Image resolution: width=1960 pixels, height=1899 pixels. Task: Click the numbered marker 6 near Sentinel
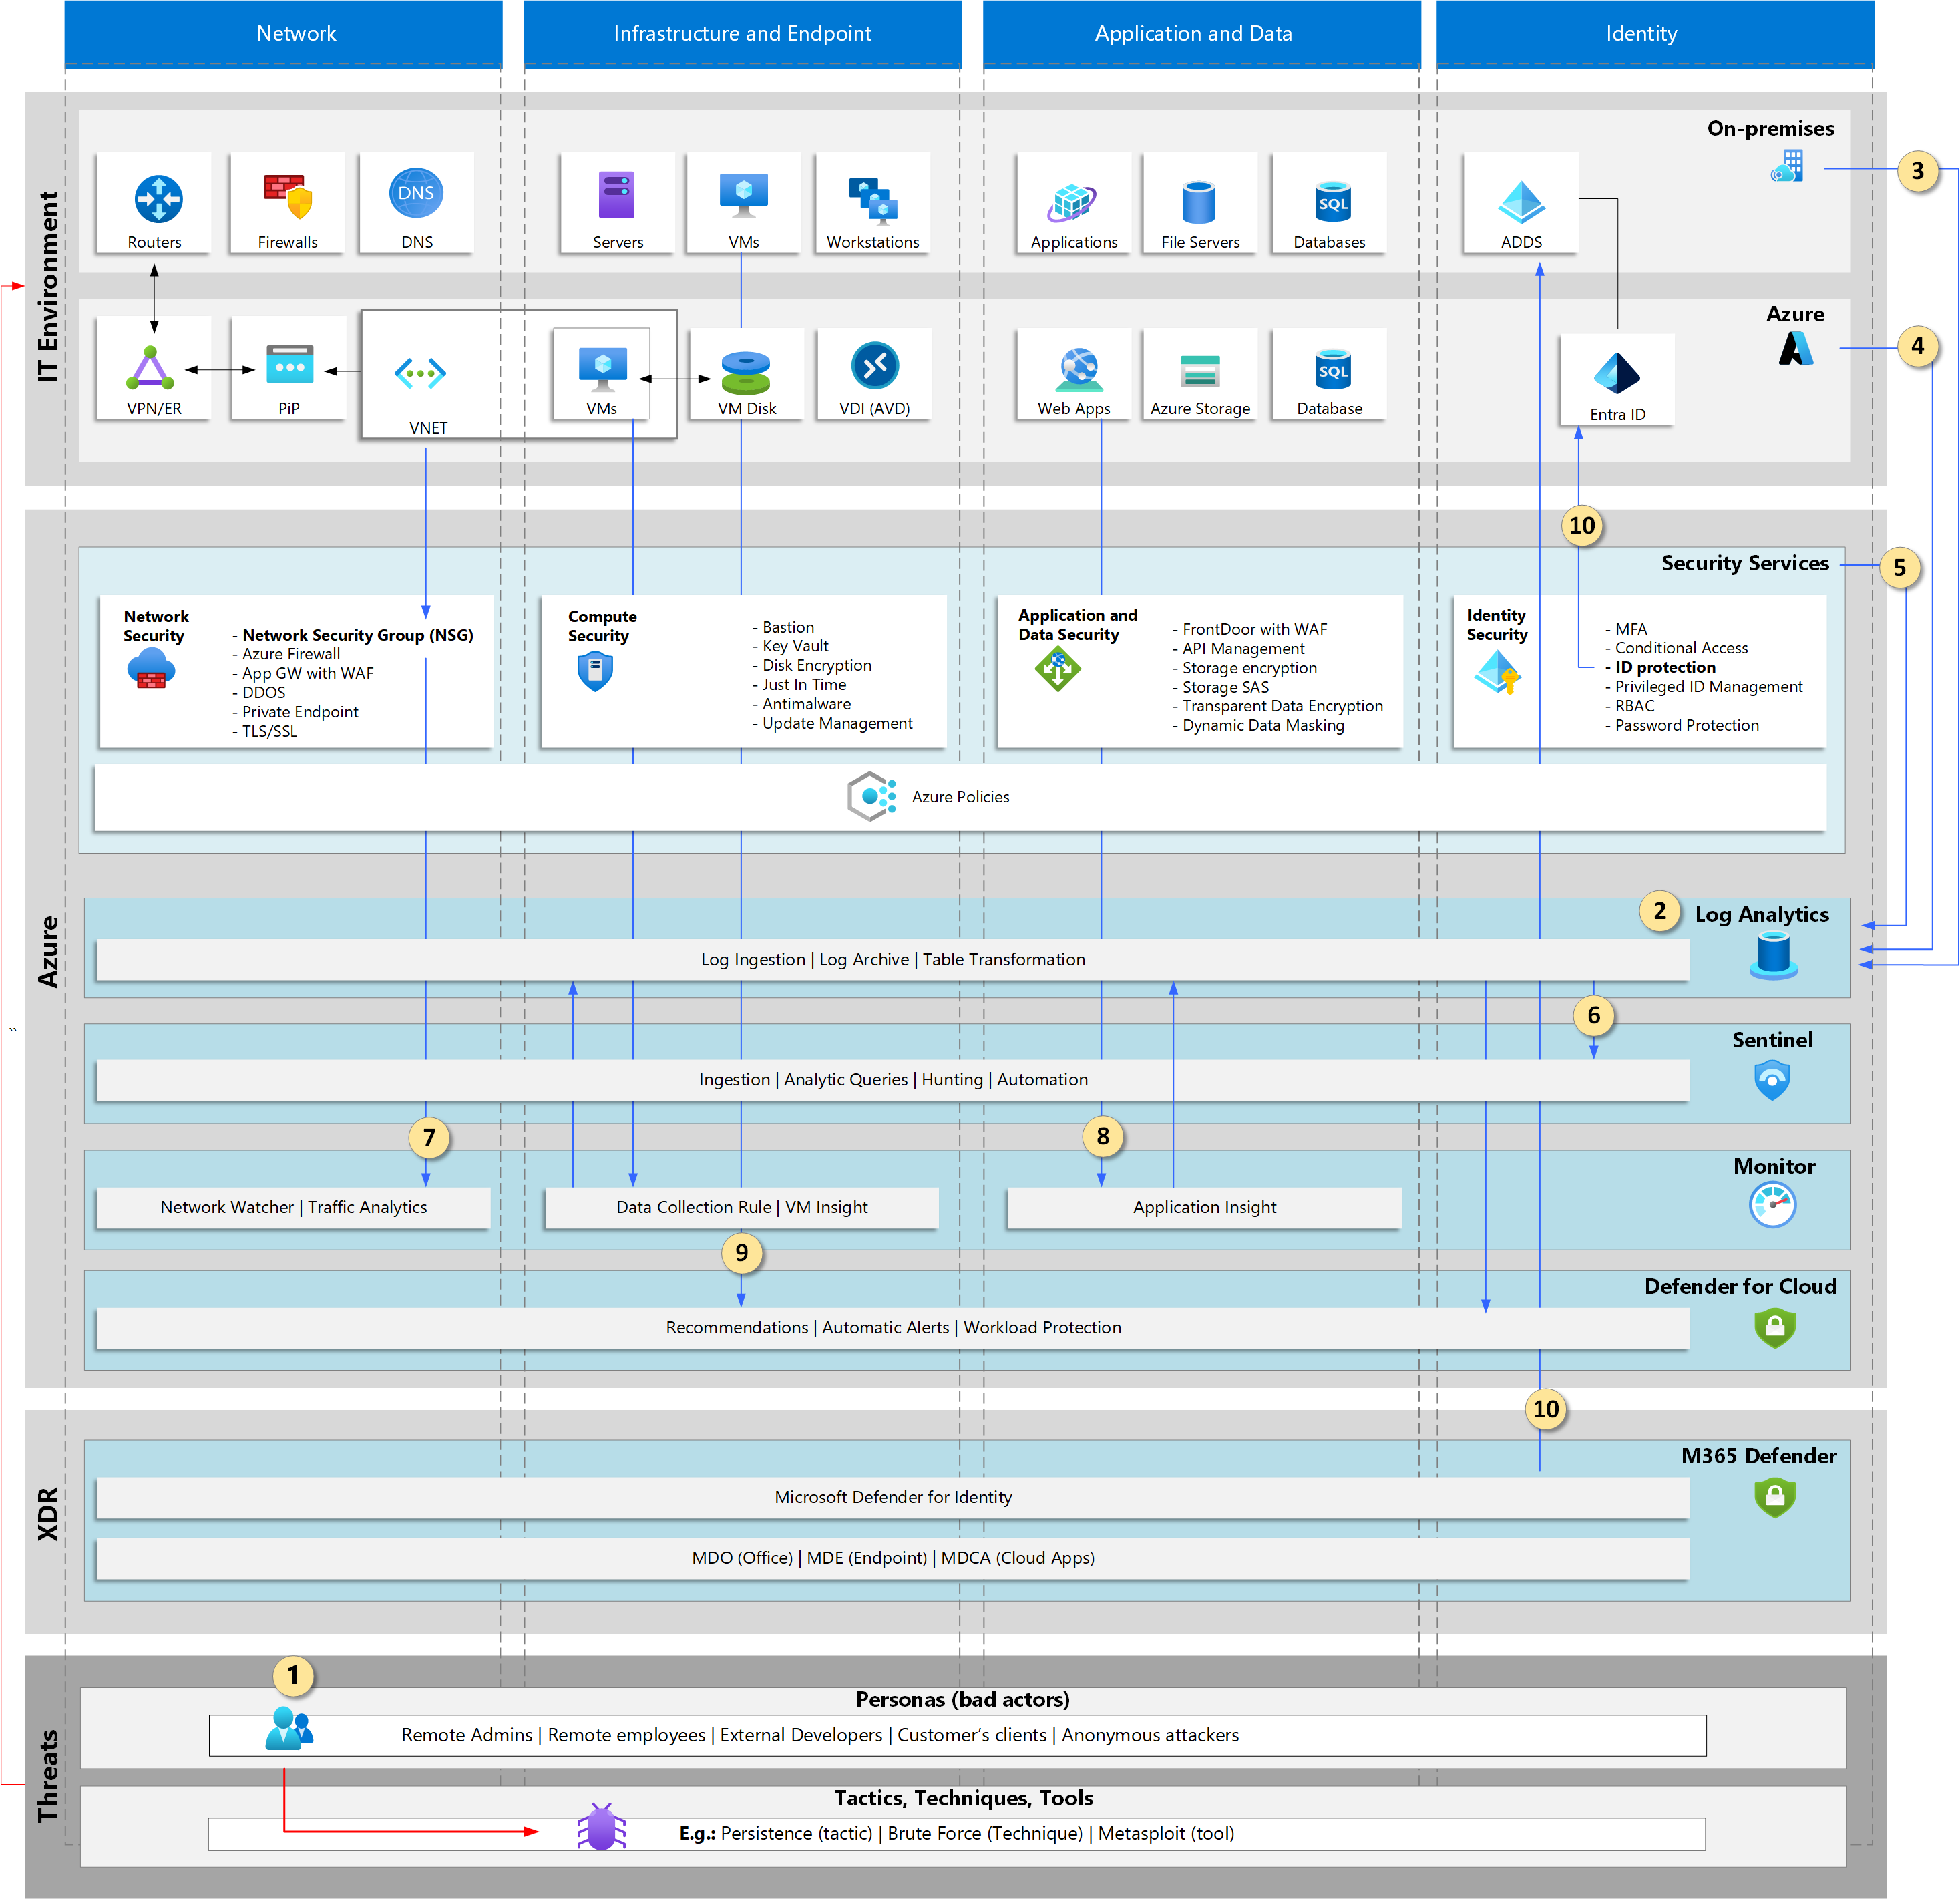click(1594, 1016)
